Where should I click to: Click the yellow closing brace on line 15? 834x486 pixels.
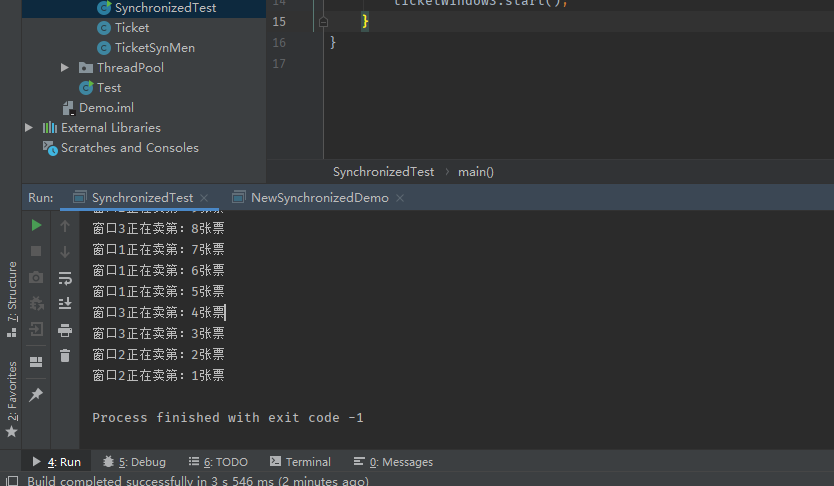[365, 21]
